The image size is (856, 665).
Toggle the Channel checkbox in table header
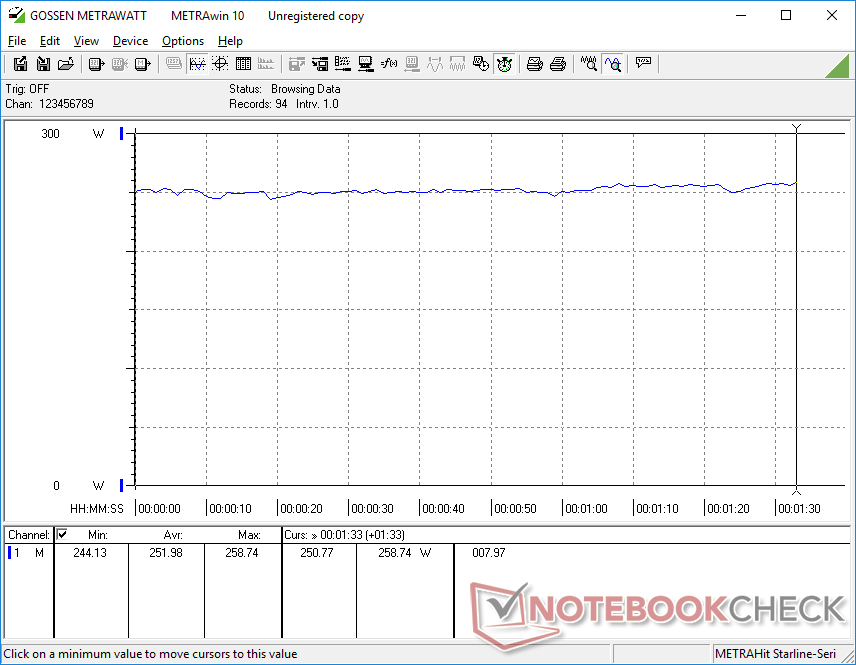tap(62, 534)
